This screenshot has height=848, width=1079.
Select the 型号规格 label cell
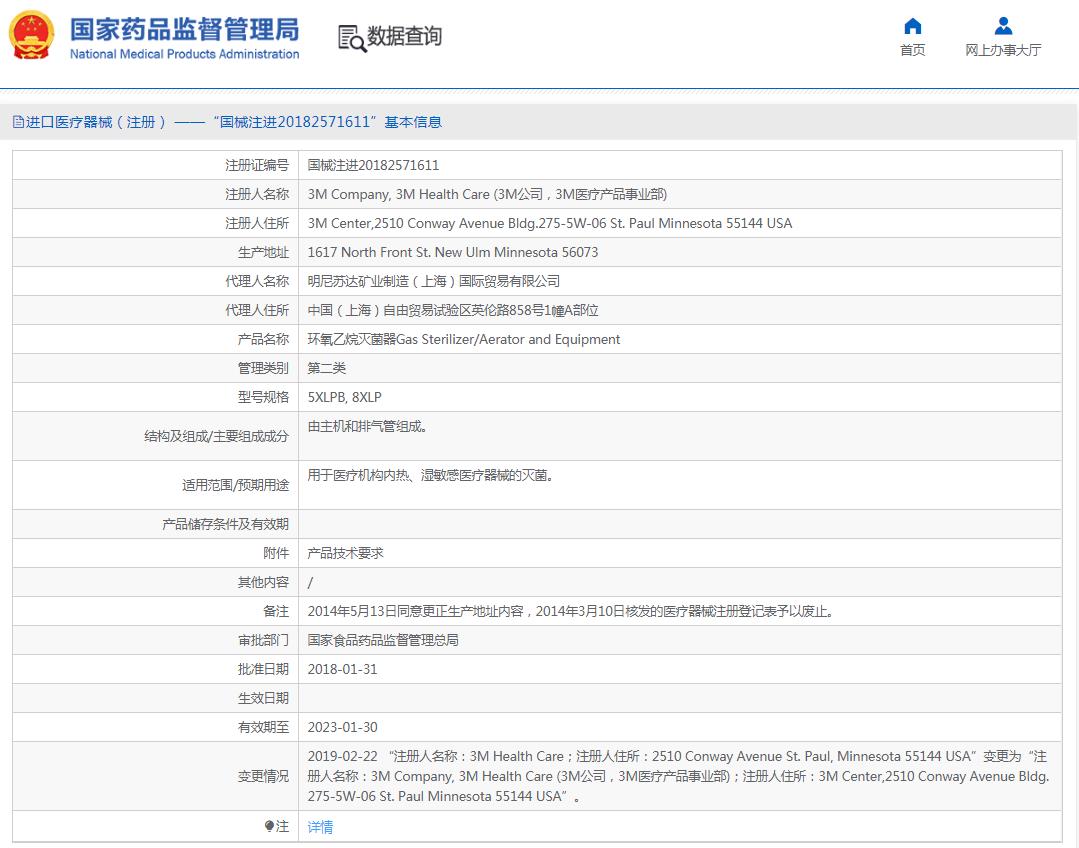[156, 396]
